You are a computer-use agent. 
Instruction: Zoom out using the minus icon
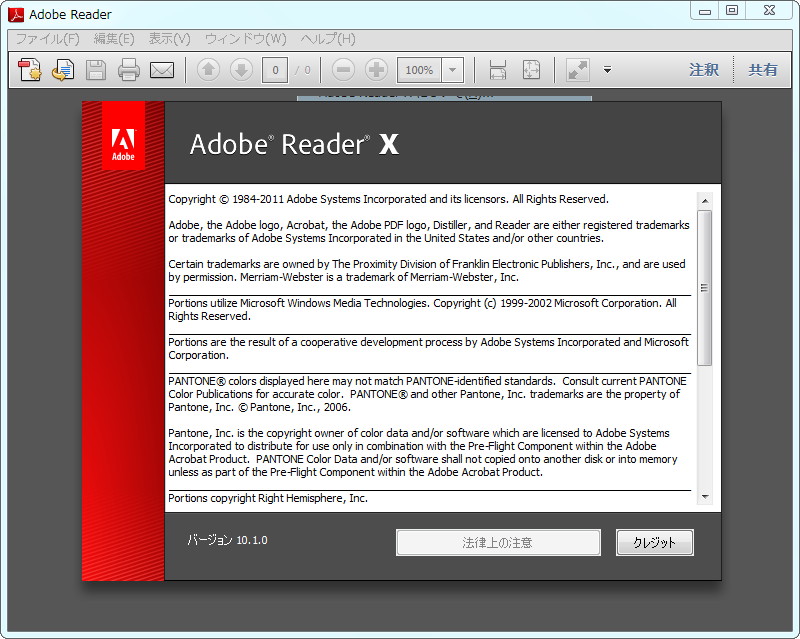coord(343,70)
